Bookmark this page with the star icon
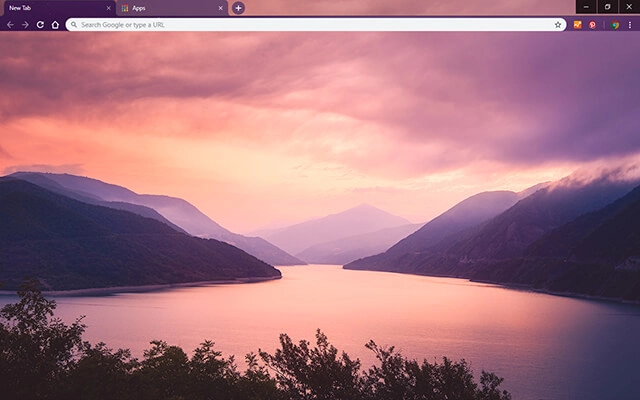The height and width of the screenshot is (400, 640). [x=558, y=25]
